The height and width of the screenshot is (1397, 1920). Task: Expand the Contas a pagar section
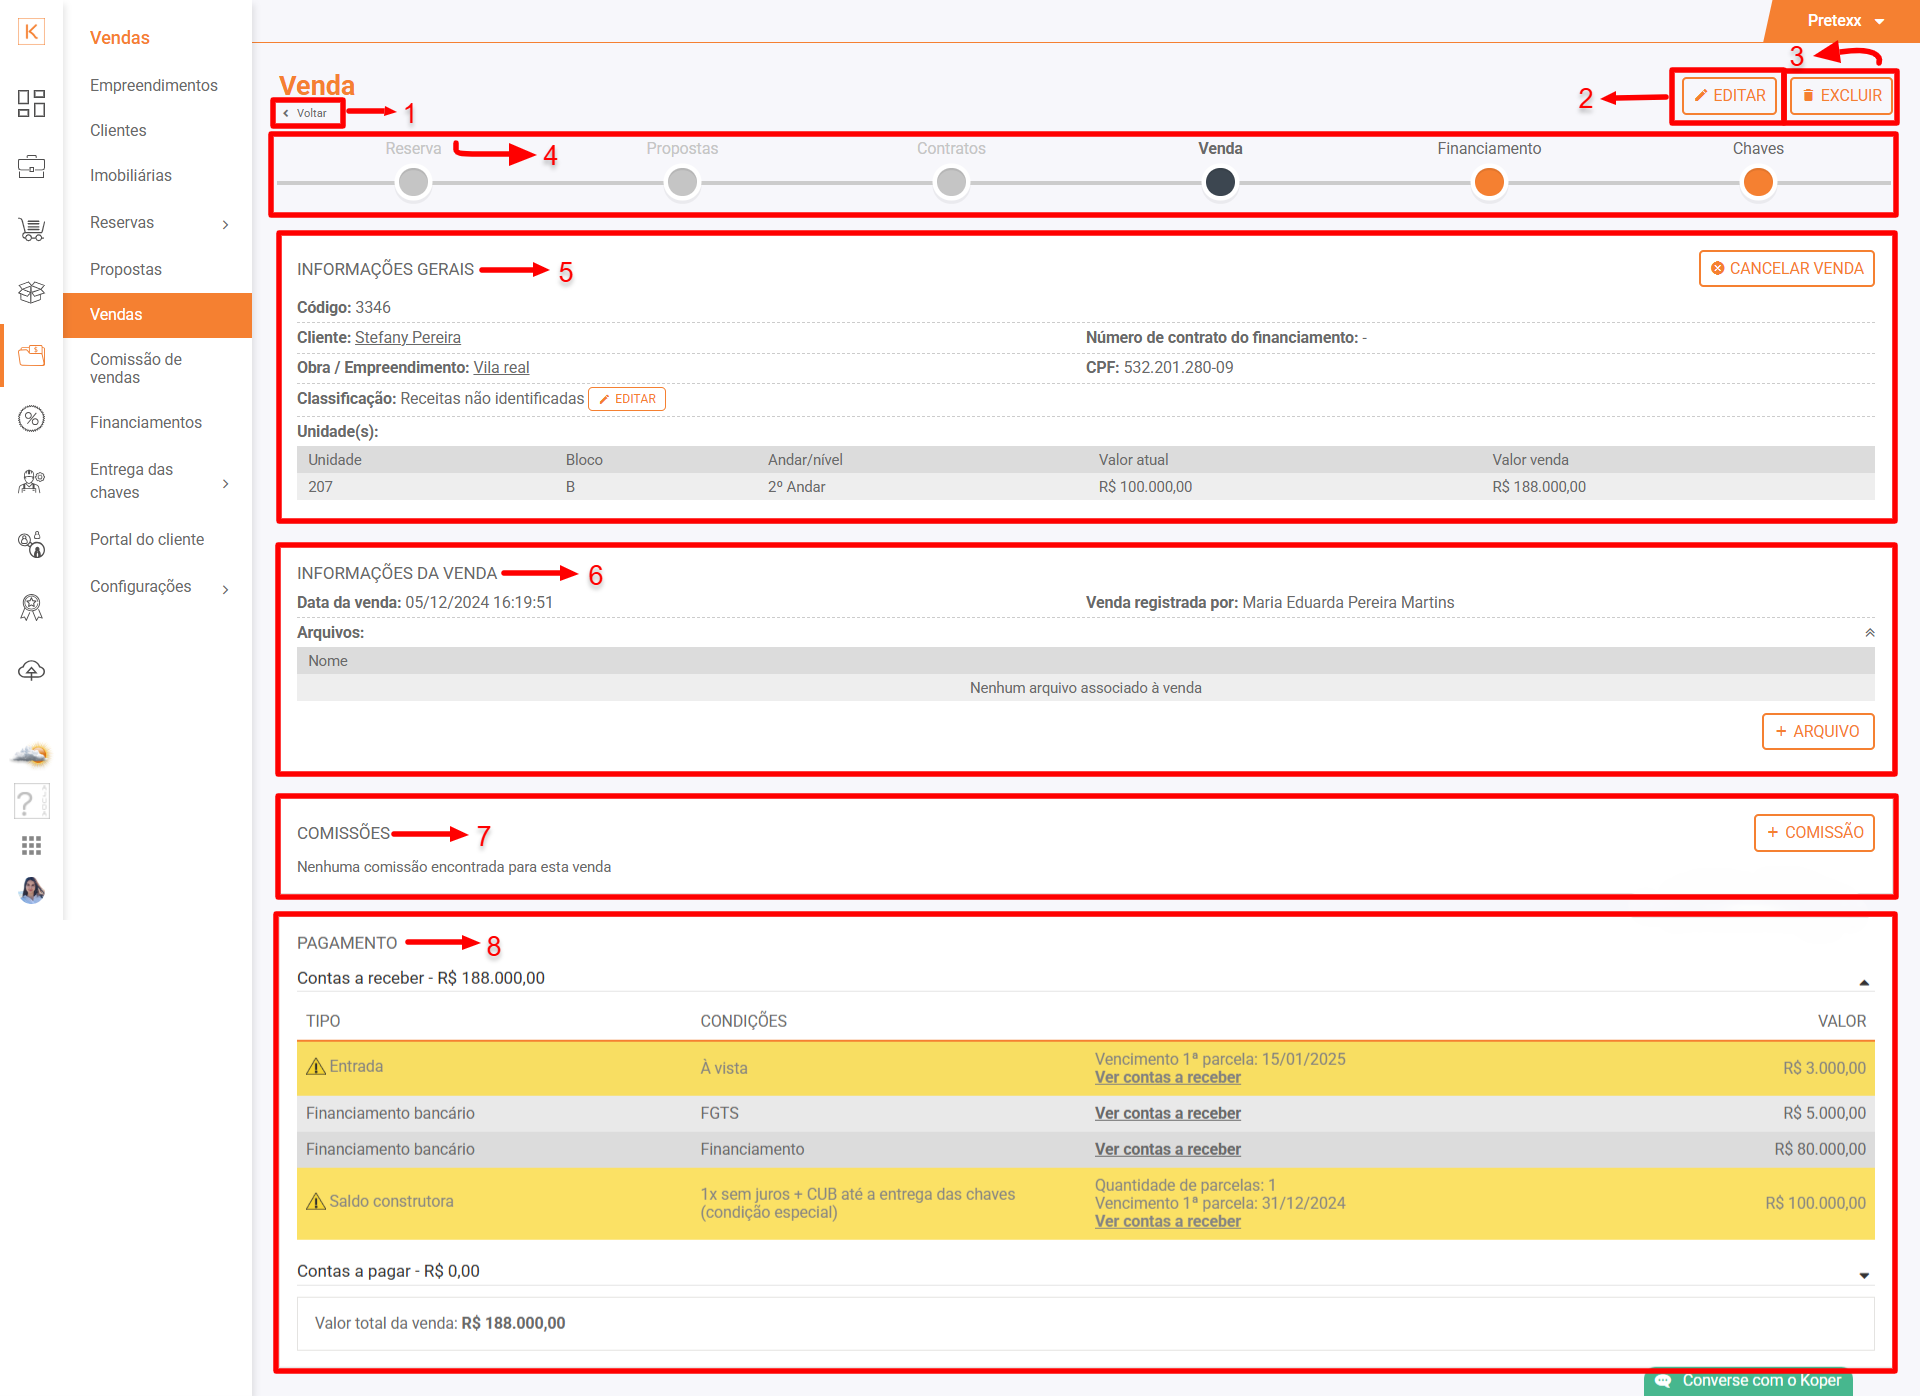coord(1864,1275)
